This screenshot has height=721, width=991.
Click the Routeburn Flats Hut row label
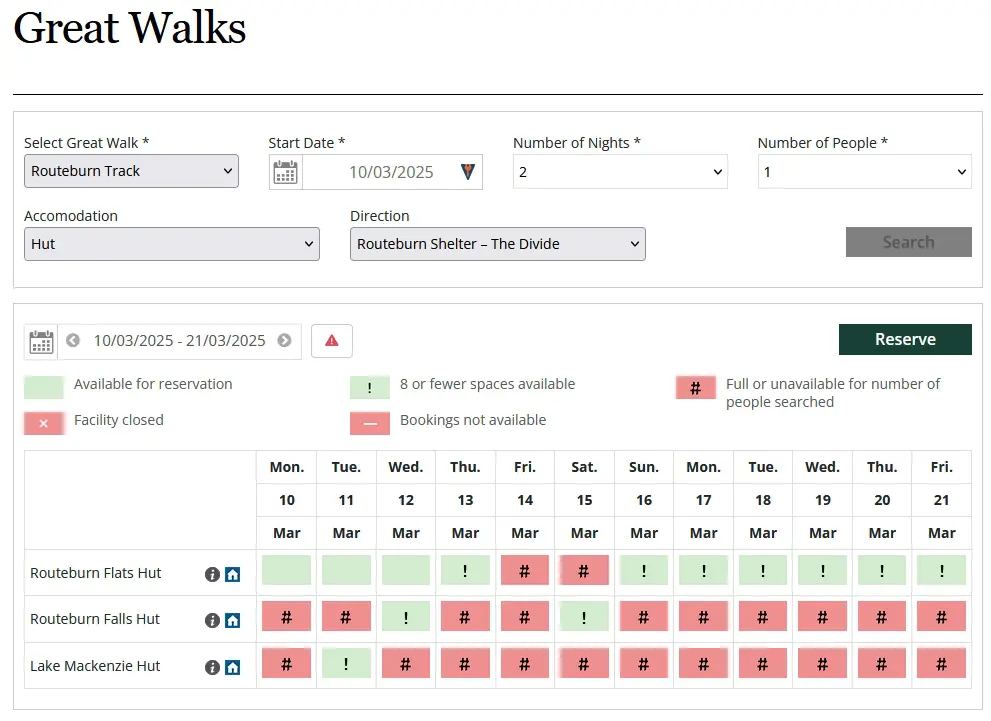(x=95, y=573)
